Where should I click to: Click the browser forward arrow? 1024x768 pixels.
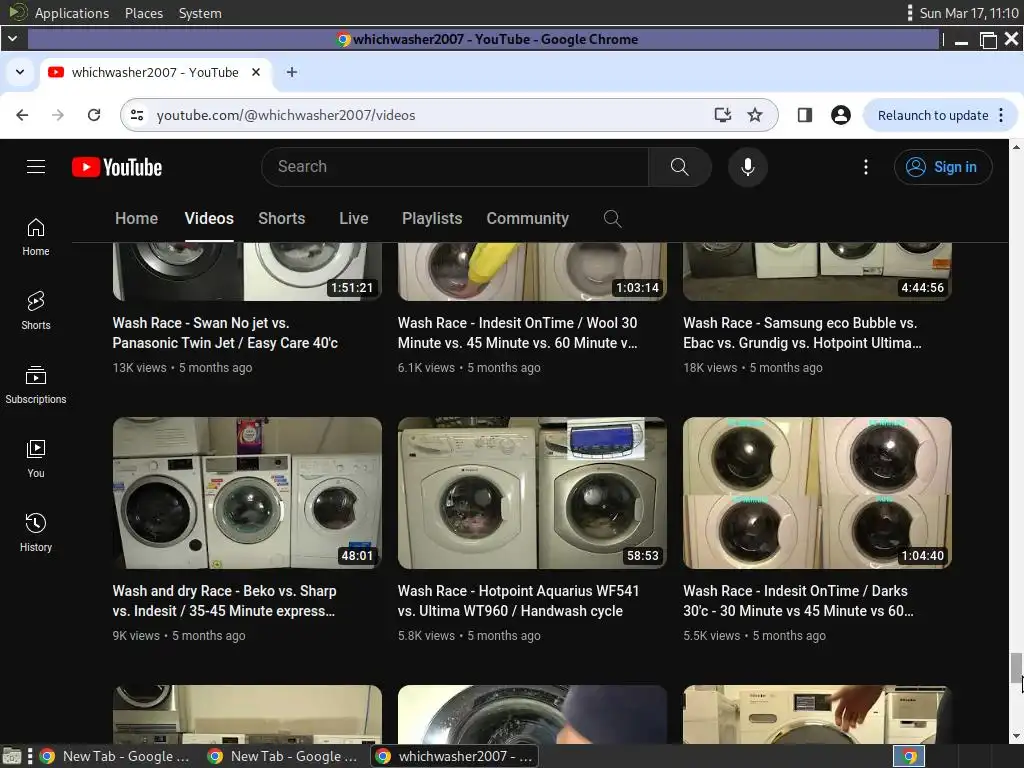tap(58, 115)
